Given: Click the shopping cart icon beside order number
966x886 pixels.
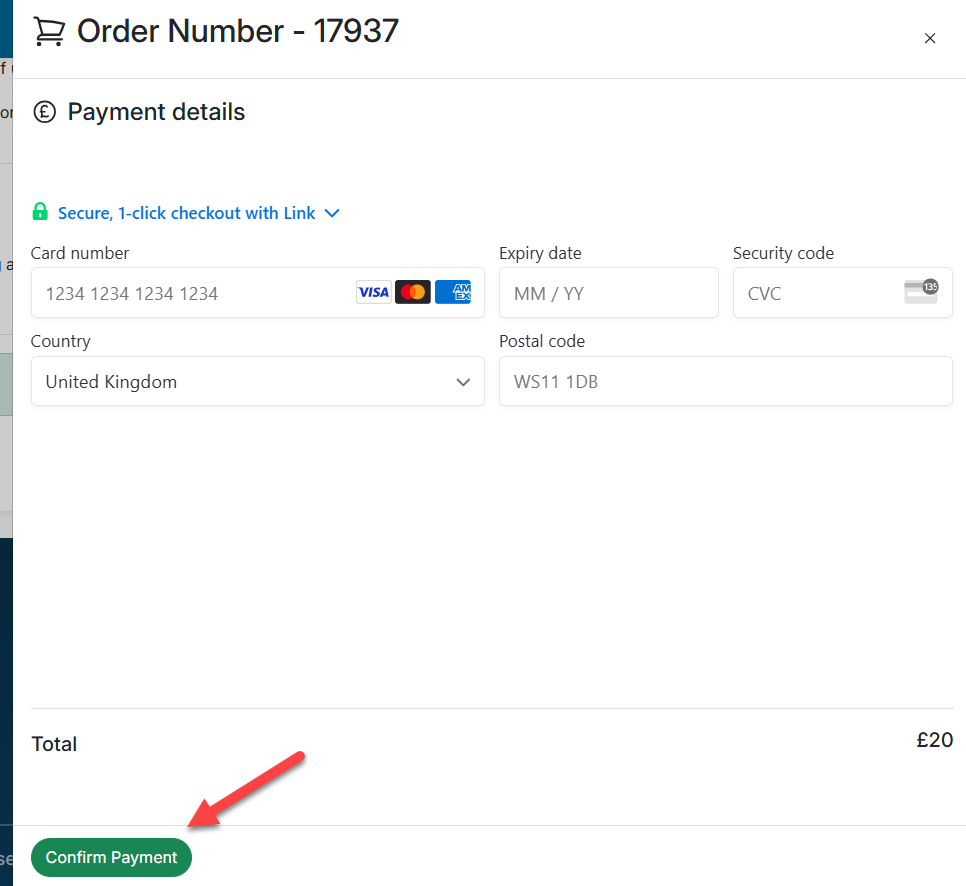Looking at the screenshot, I should point(47,31).
